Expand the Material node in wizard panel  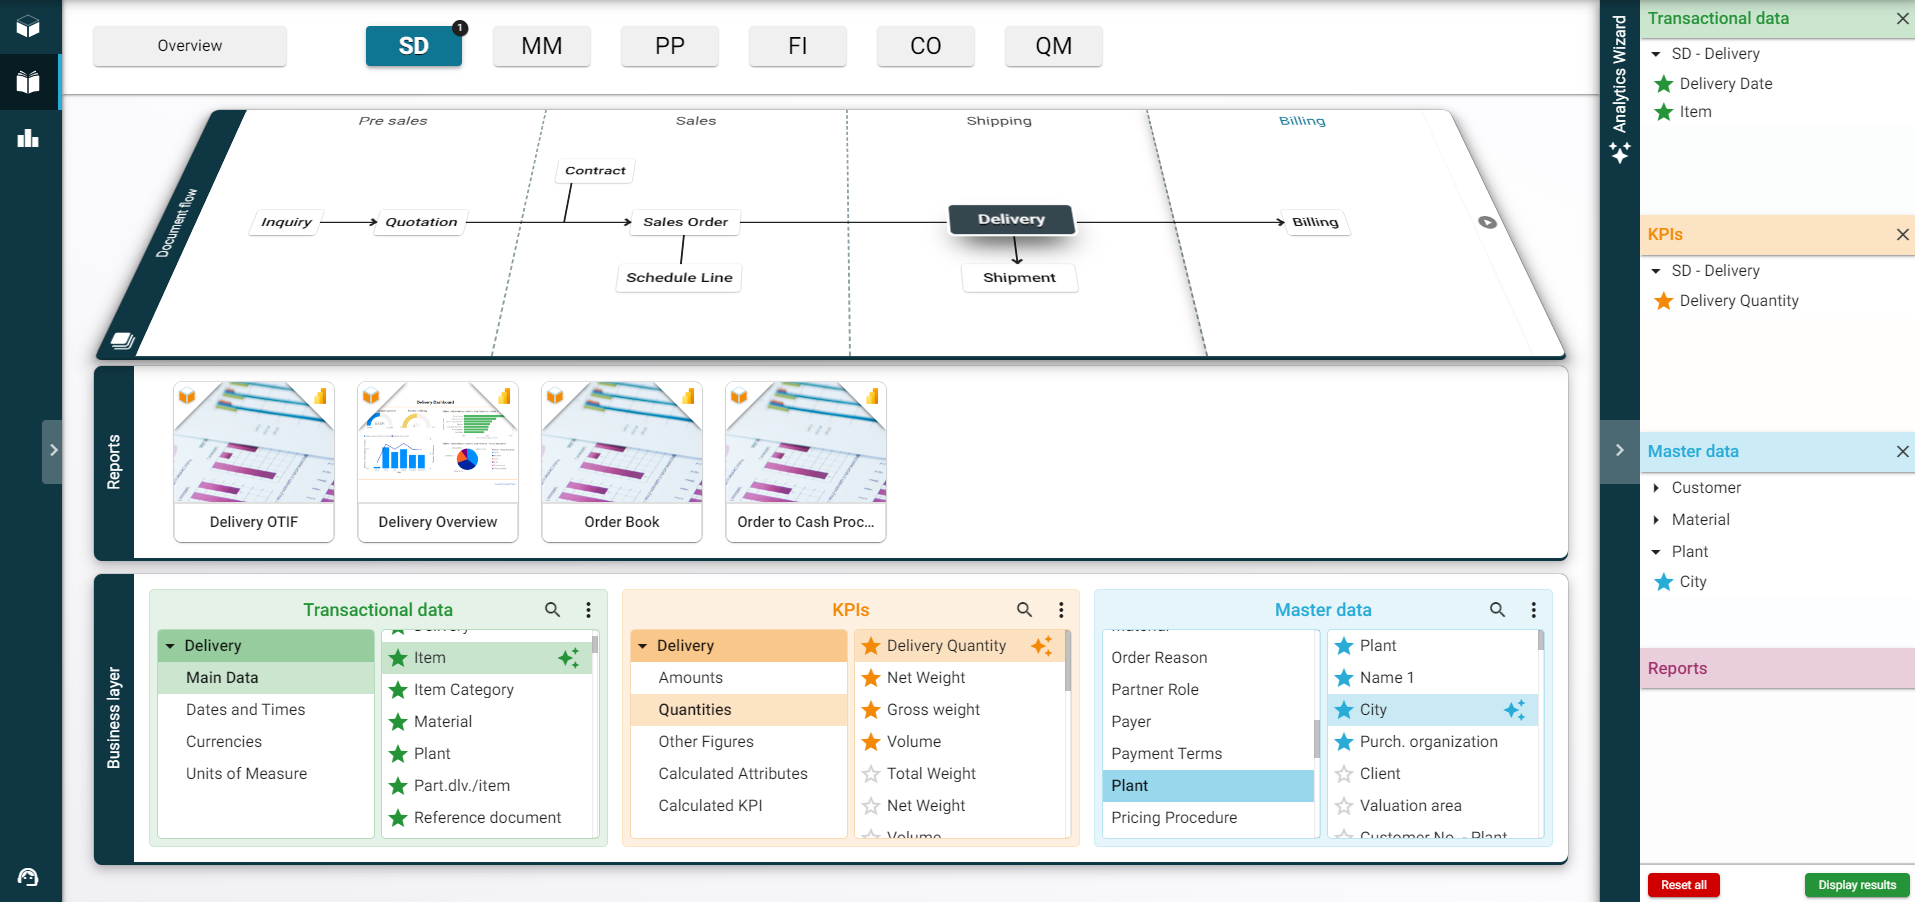pos(1657,520)
